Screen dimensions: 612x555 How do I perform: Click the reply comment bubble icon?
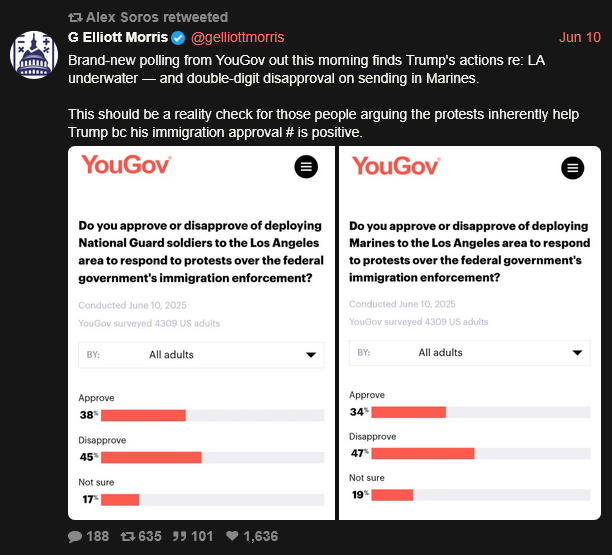[75, 537]
